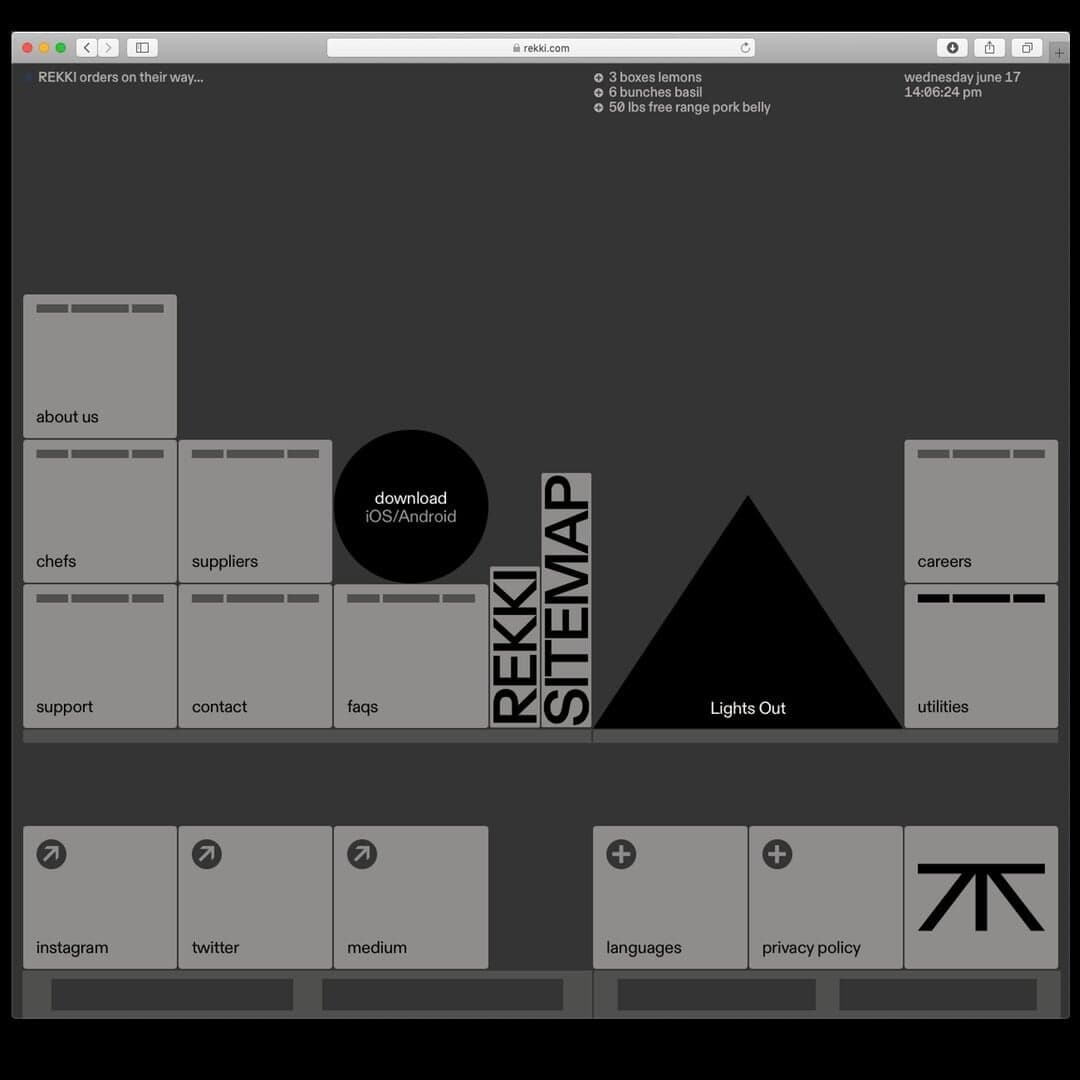Click the plus icon beside "50 lbs free range pork belly"
The image size is (1080, 1080).
pos(597,107)
